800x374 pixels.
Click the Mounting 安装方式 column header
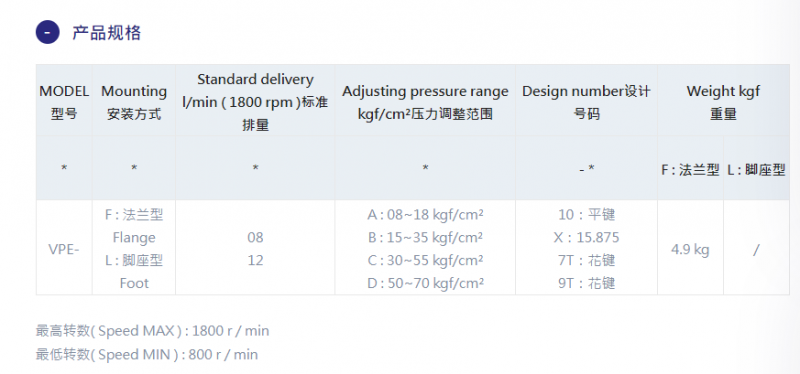134,103
